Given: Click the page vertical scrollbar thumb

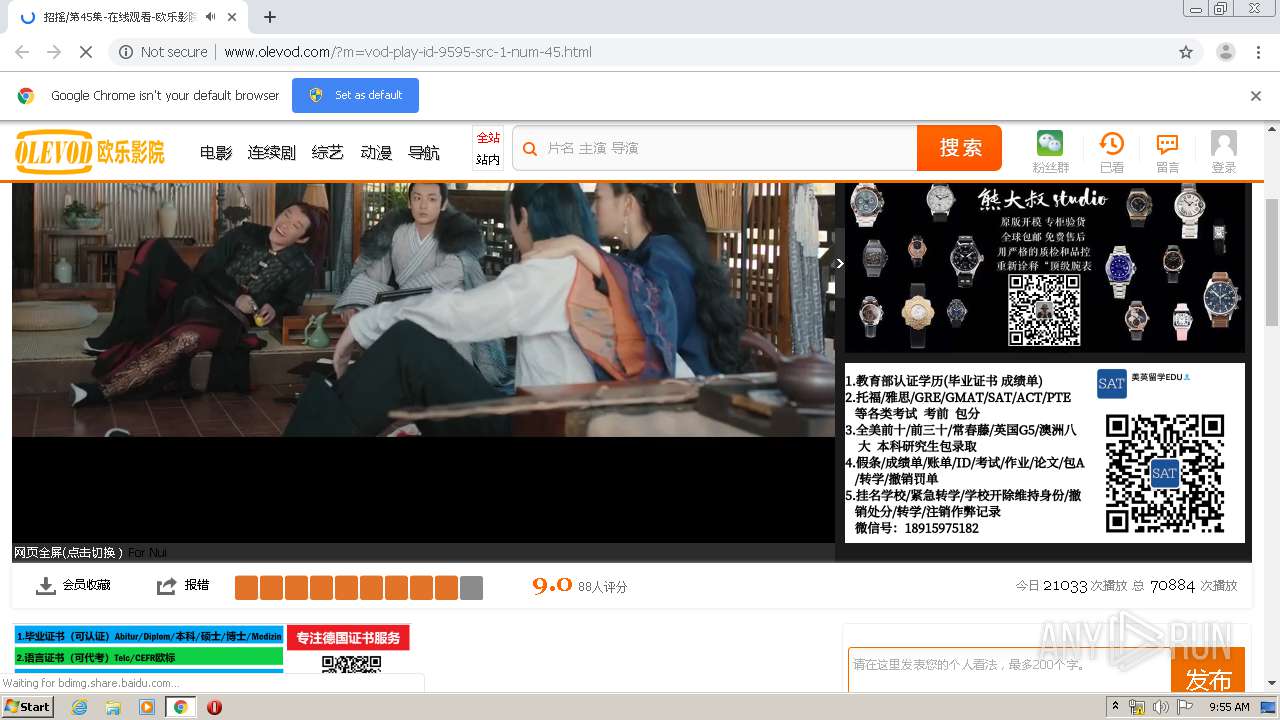Looking at the screenshot, I should coord(1272,262).
